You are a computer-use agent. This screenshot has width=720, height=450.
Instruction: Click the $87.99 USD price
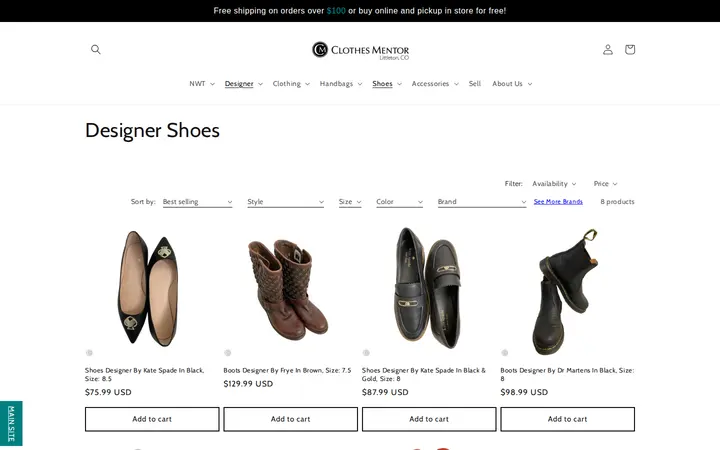click(x=385, y=392)
